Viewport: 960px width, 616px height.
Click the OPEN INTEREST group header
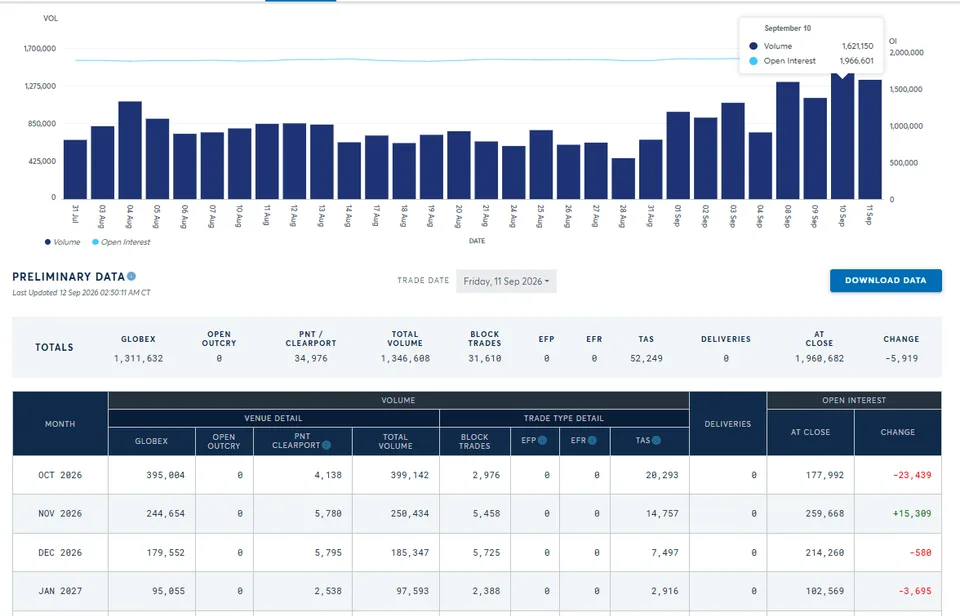point(854,400)
